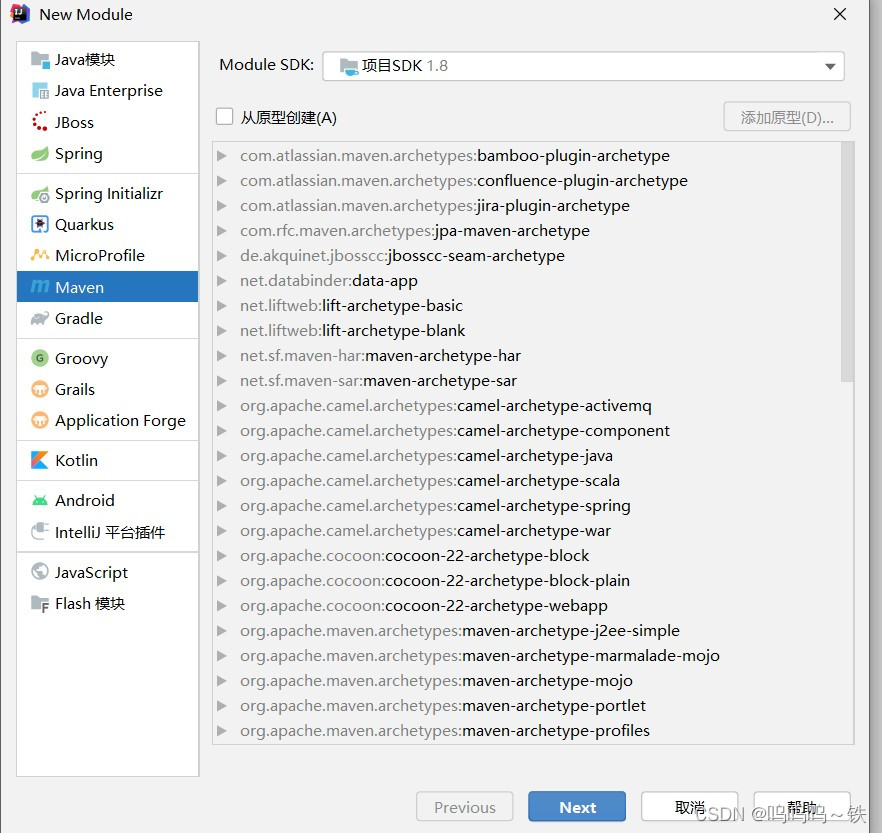Click the IntelliJ IDEA logo in title bar
Image resolution: width=882 pixels, height=833 pixels.
pos(20,14)
